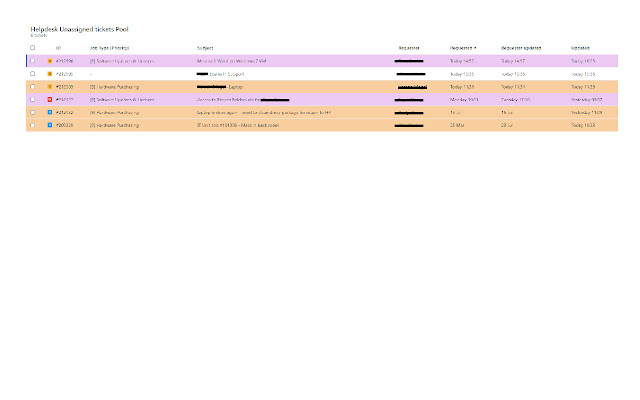Check the box for the Laptop purchasing ticket
Image resolution: width=640 pixels, height=400 pixels.
[x=33, y=87]
